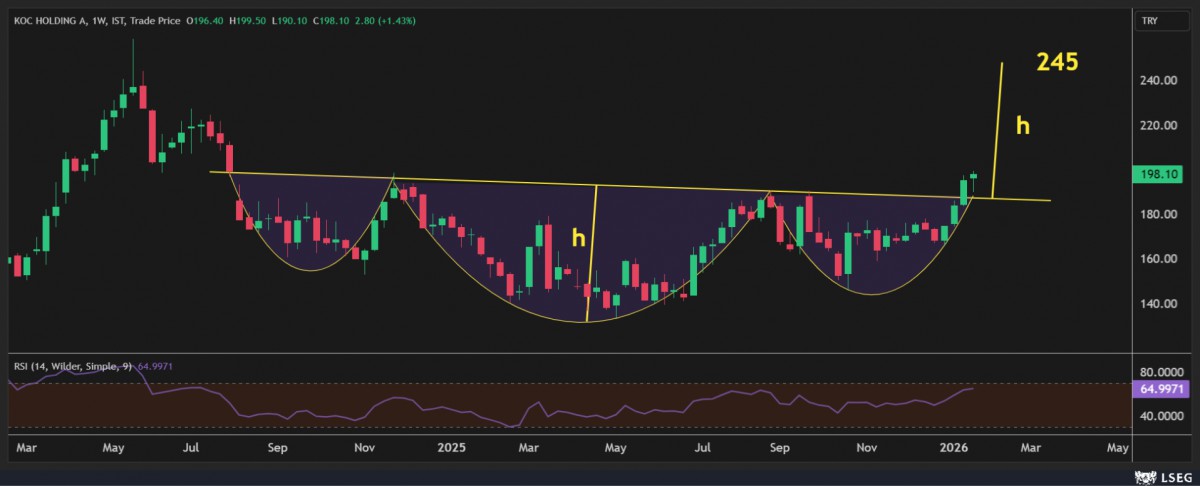
Task: Select the h label inside the middle cup
Action: click(x=577, y=237)
